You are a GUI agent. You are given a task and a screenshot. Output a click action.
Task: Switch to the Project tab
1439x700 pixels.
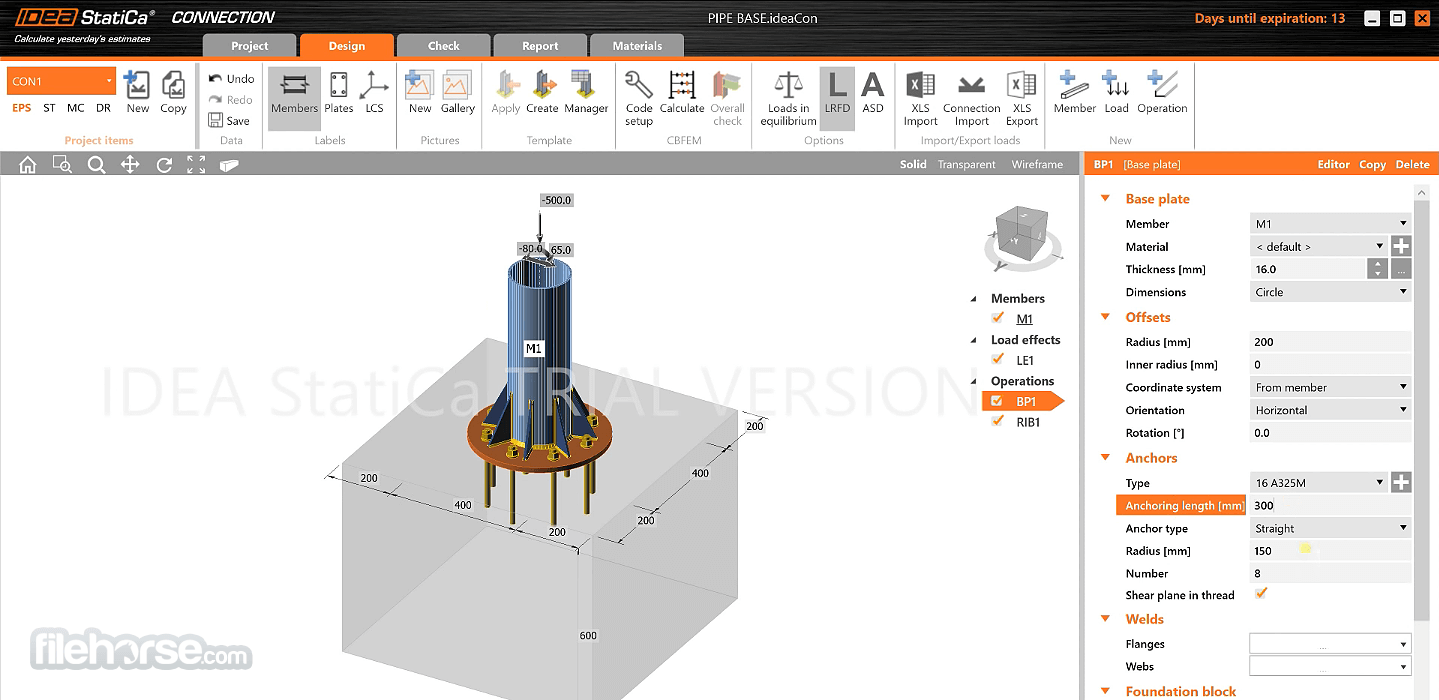(x=249, y=46)
